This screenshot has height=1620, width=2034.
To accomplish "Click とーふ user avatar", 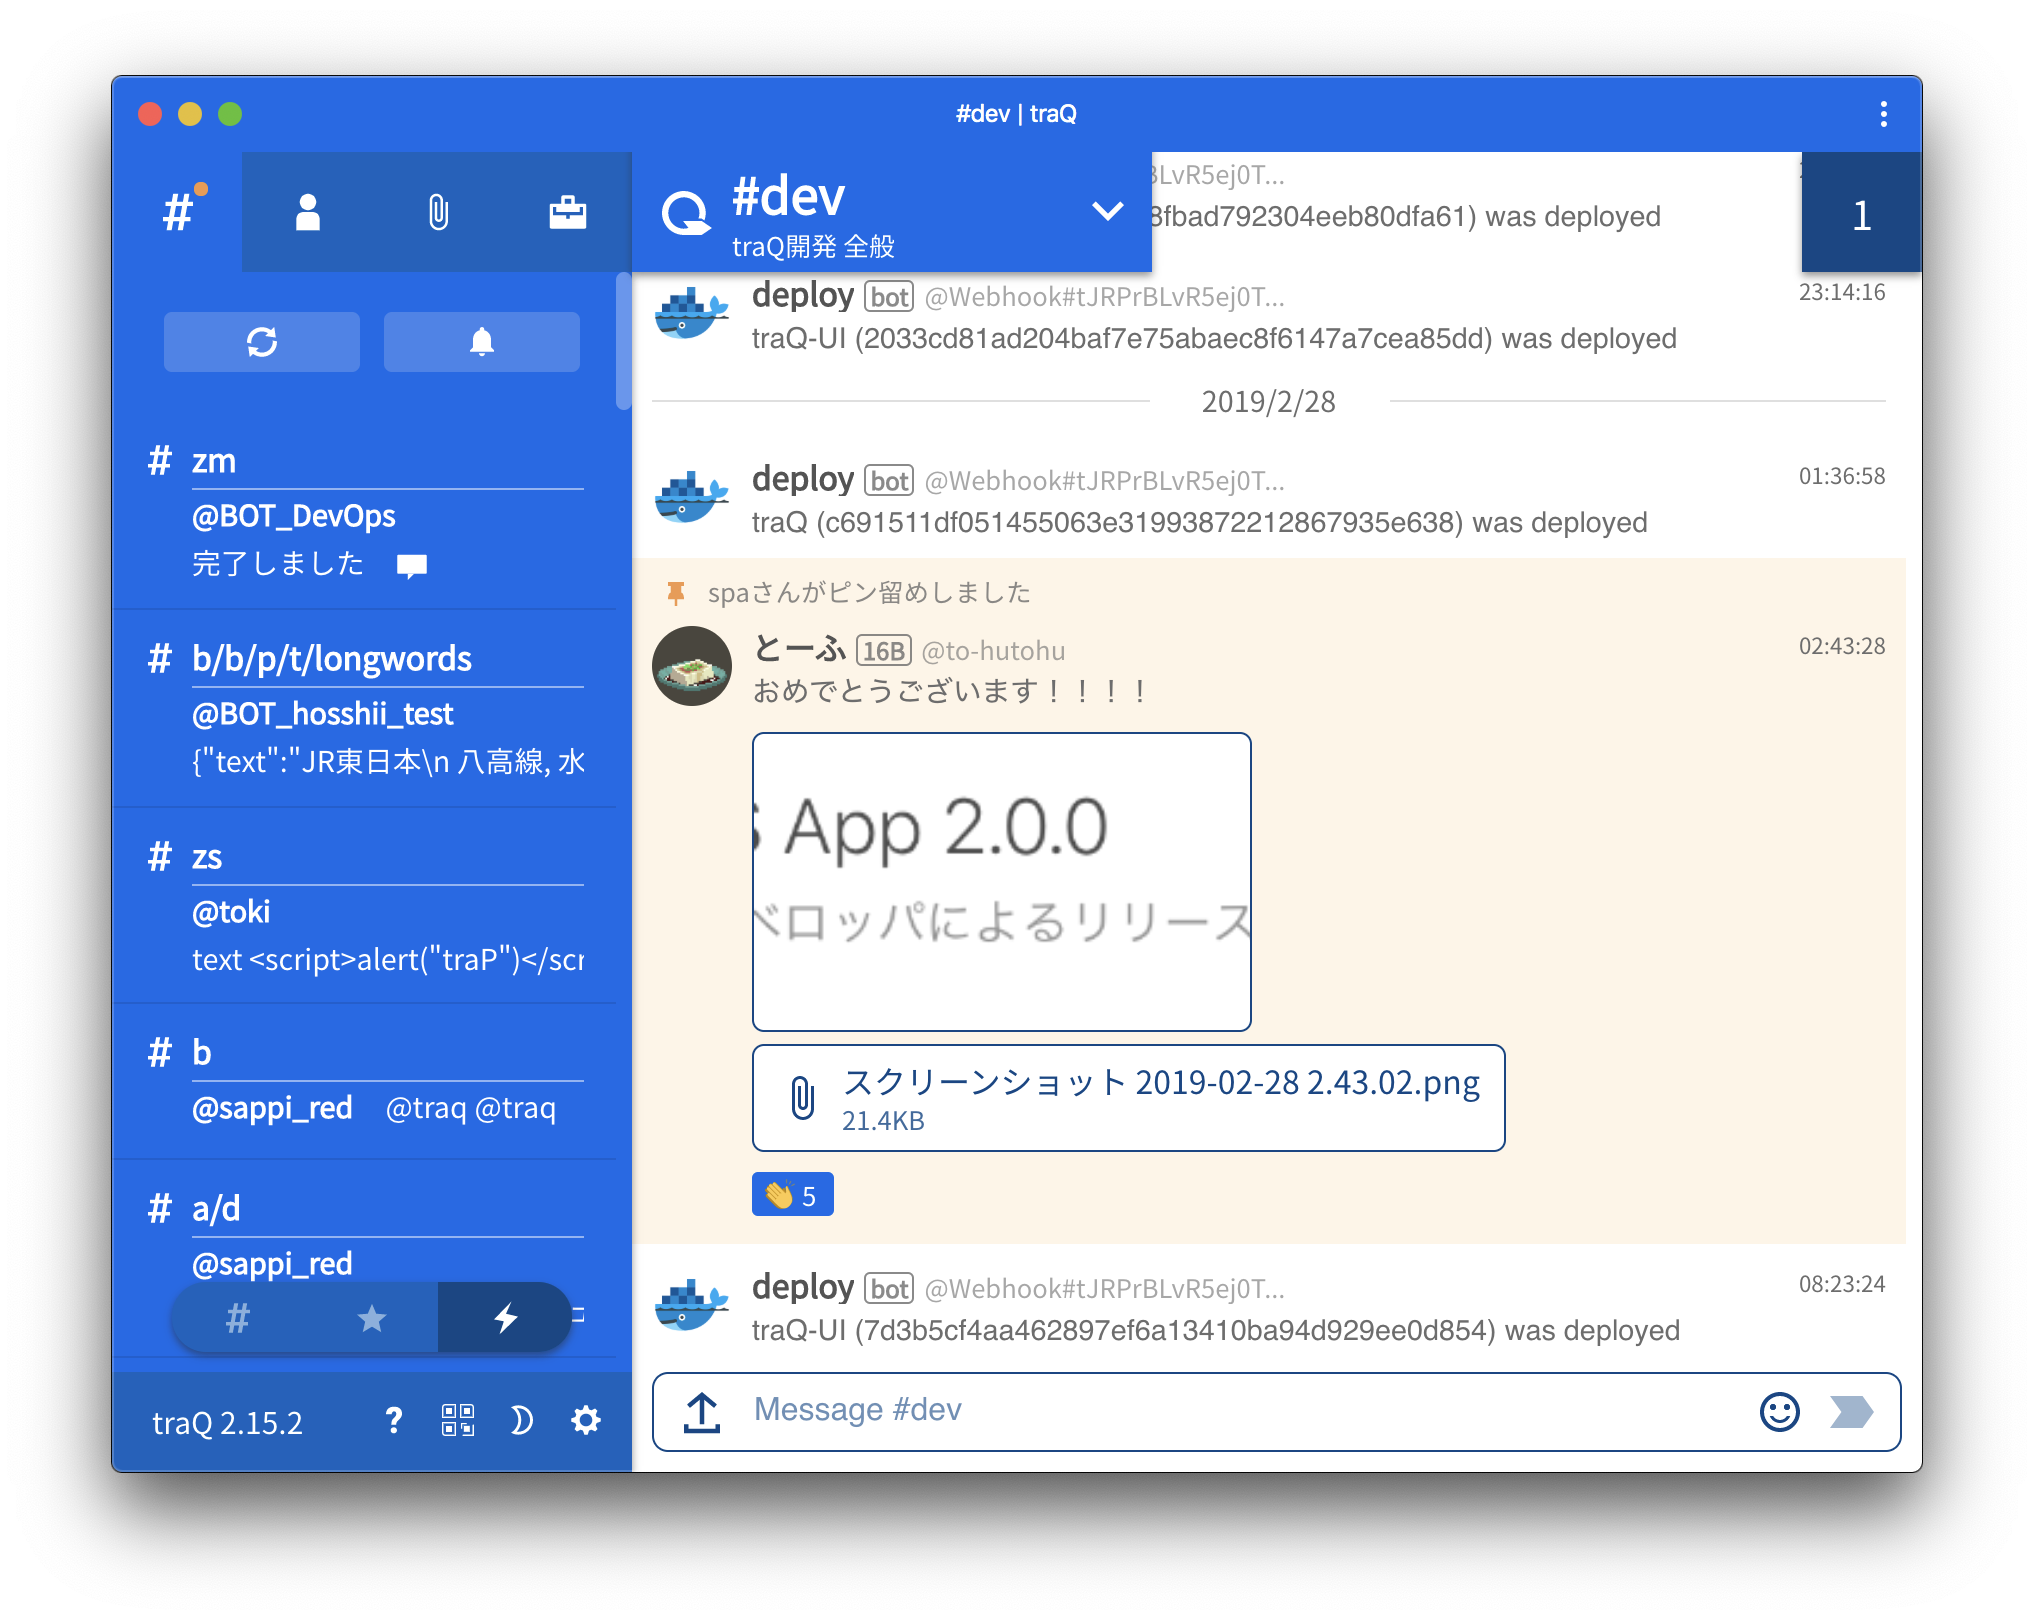I will 692,666.
